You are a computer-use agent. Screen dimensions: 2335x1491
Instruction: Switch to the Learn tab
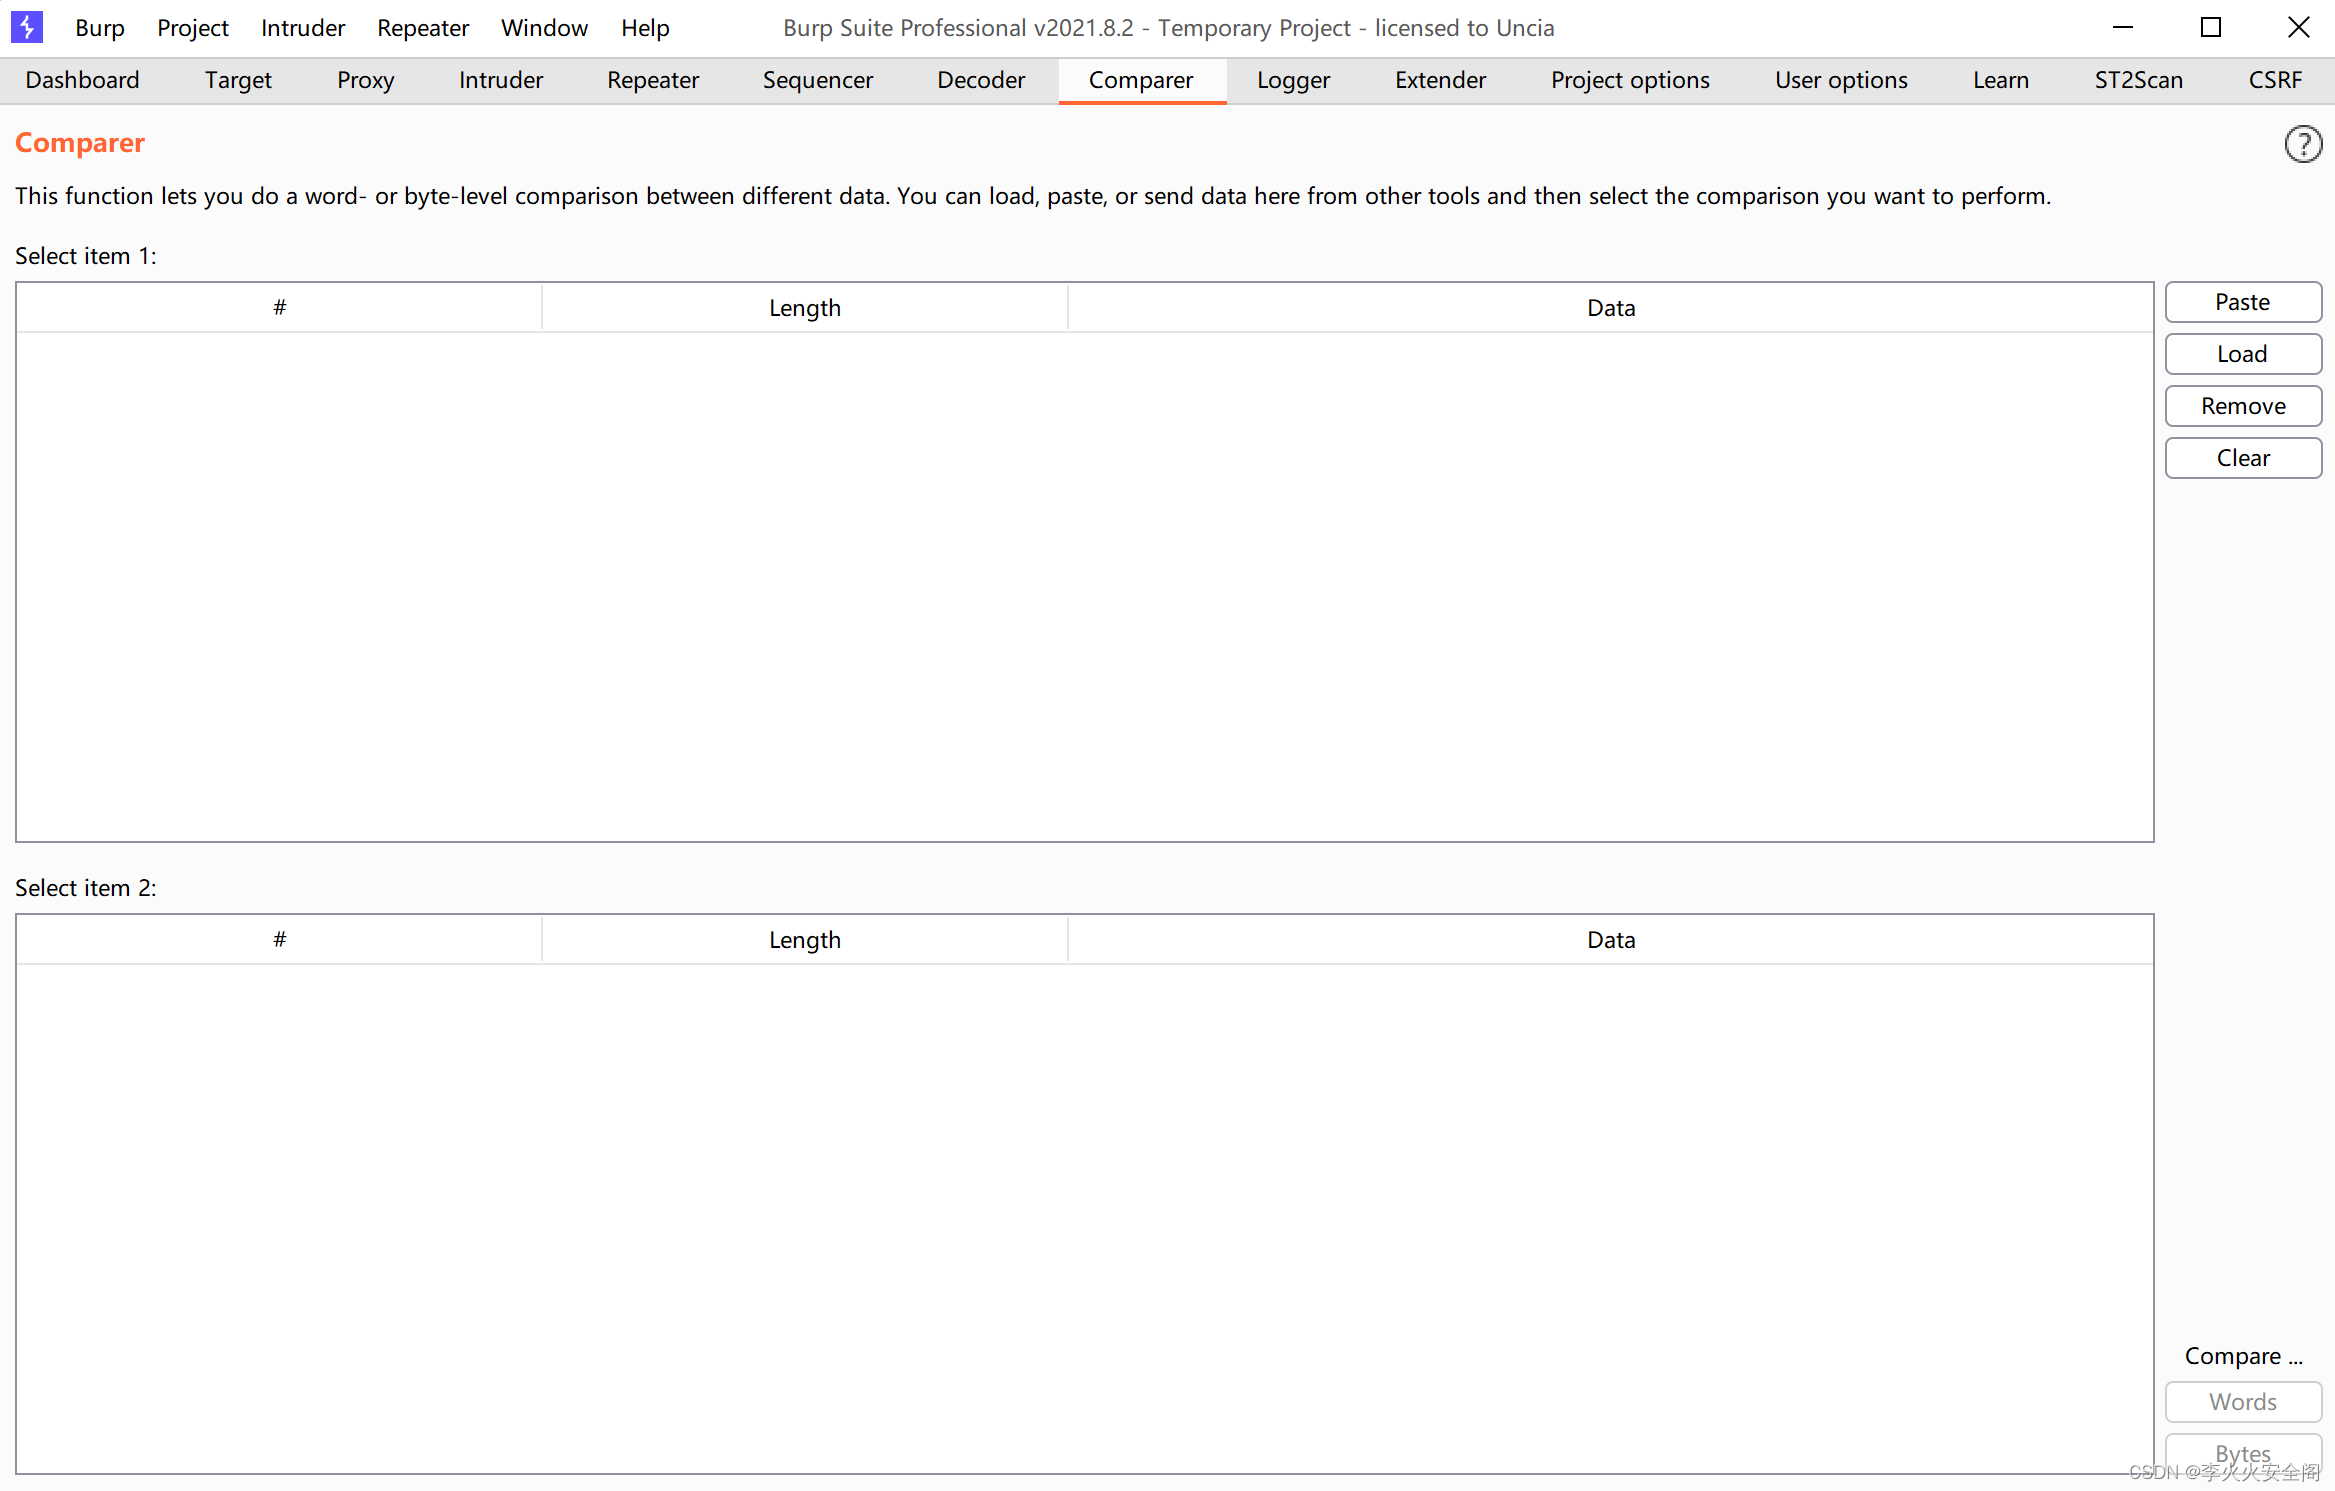(2001, 80)
